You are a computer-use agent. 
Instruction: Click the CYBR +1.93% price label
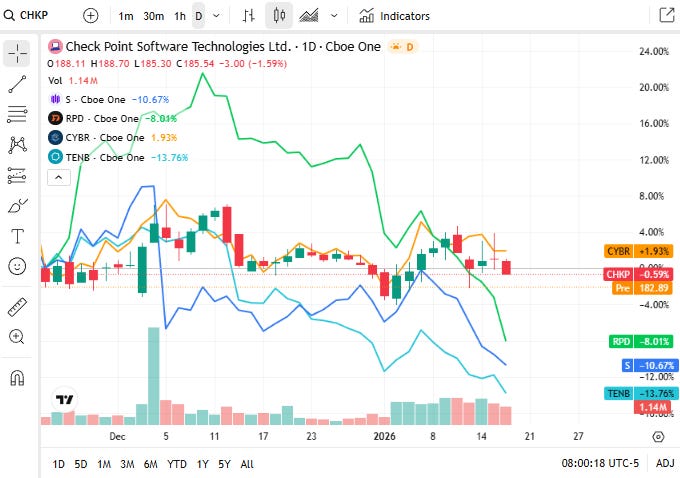click(x=638, y=251)
